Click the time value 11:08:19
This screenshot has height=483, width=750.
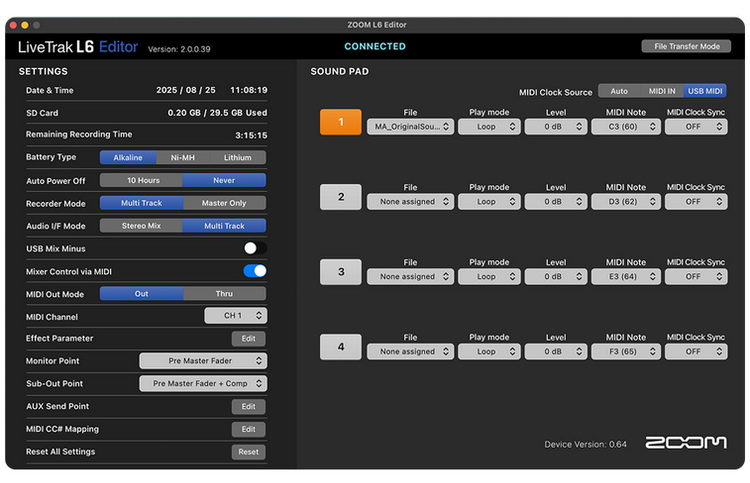pos(249,90)
